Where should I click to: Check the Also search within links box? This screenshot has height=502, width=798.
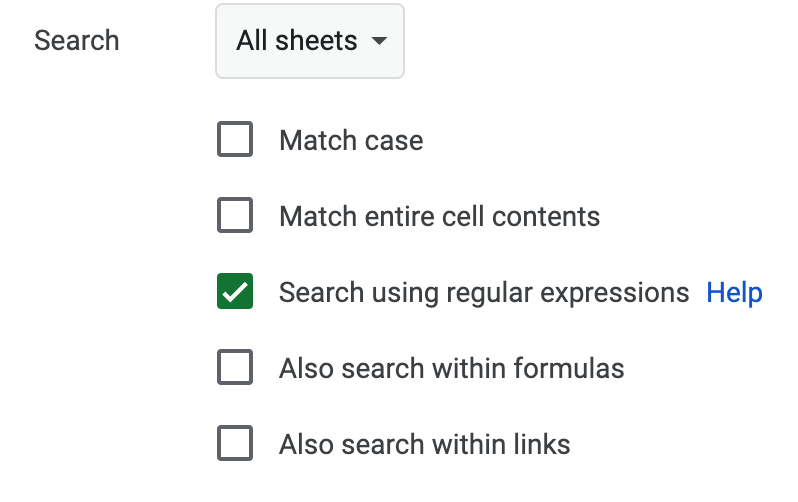[x=235, y=444]
